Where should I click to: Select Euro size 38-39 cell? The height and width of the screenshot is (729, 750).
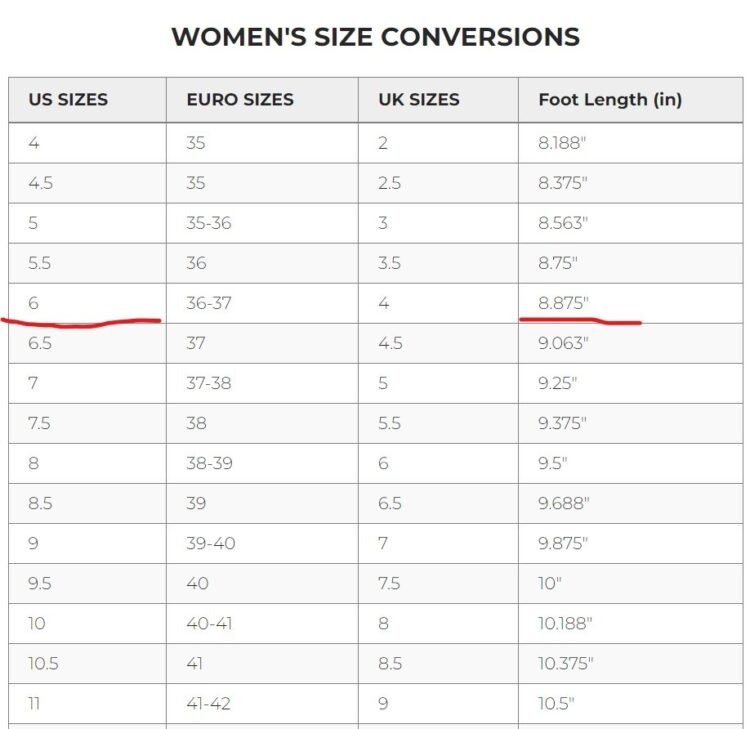pyautogui.click(x=209, y=463)
